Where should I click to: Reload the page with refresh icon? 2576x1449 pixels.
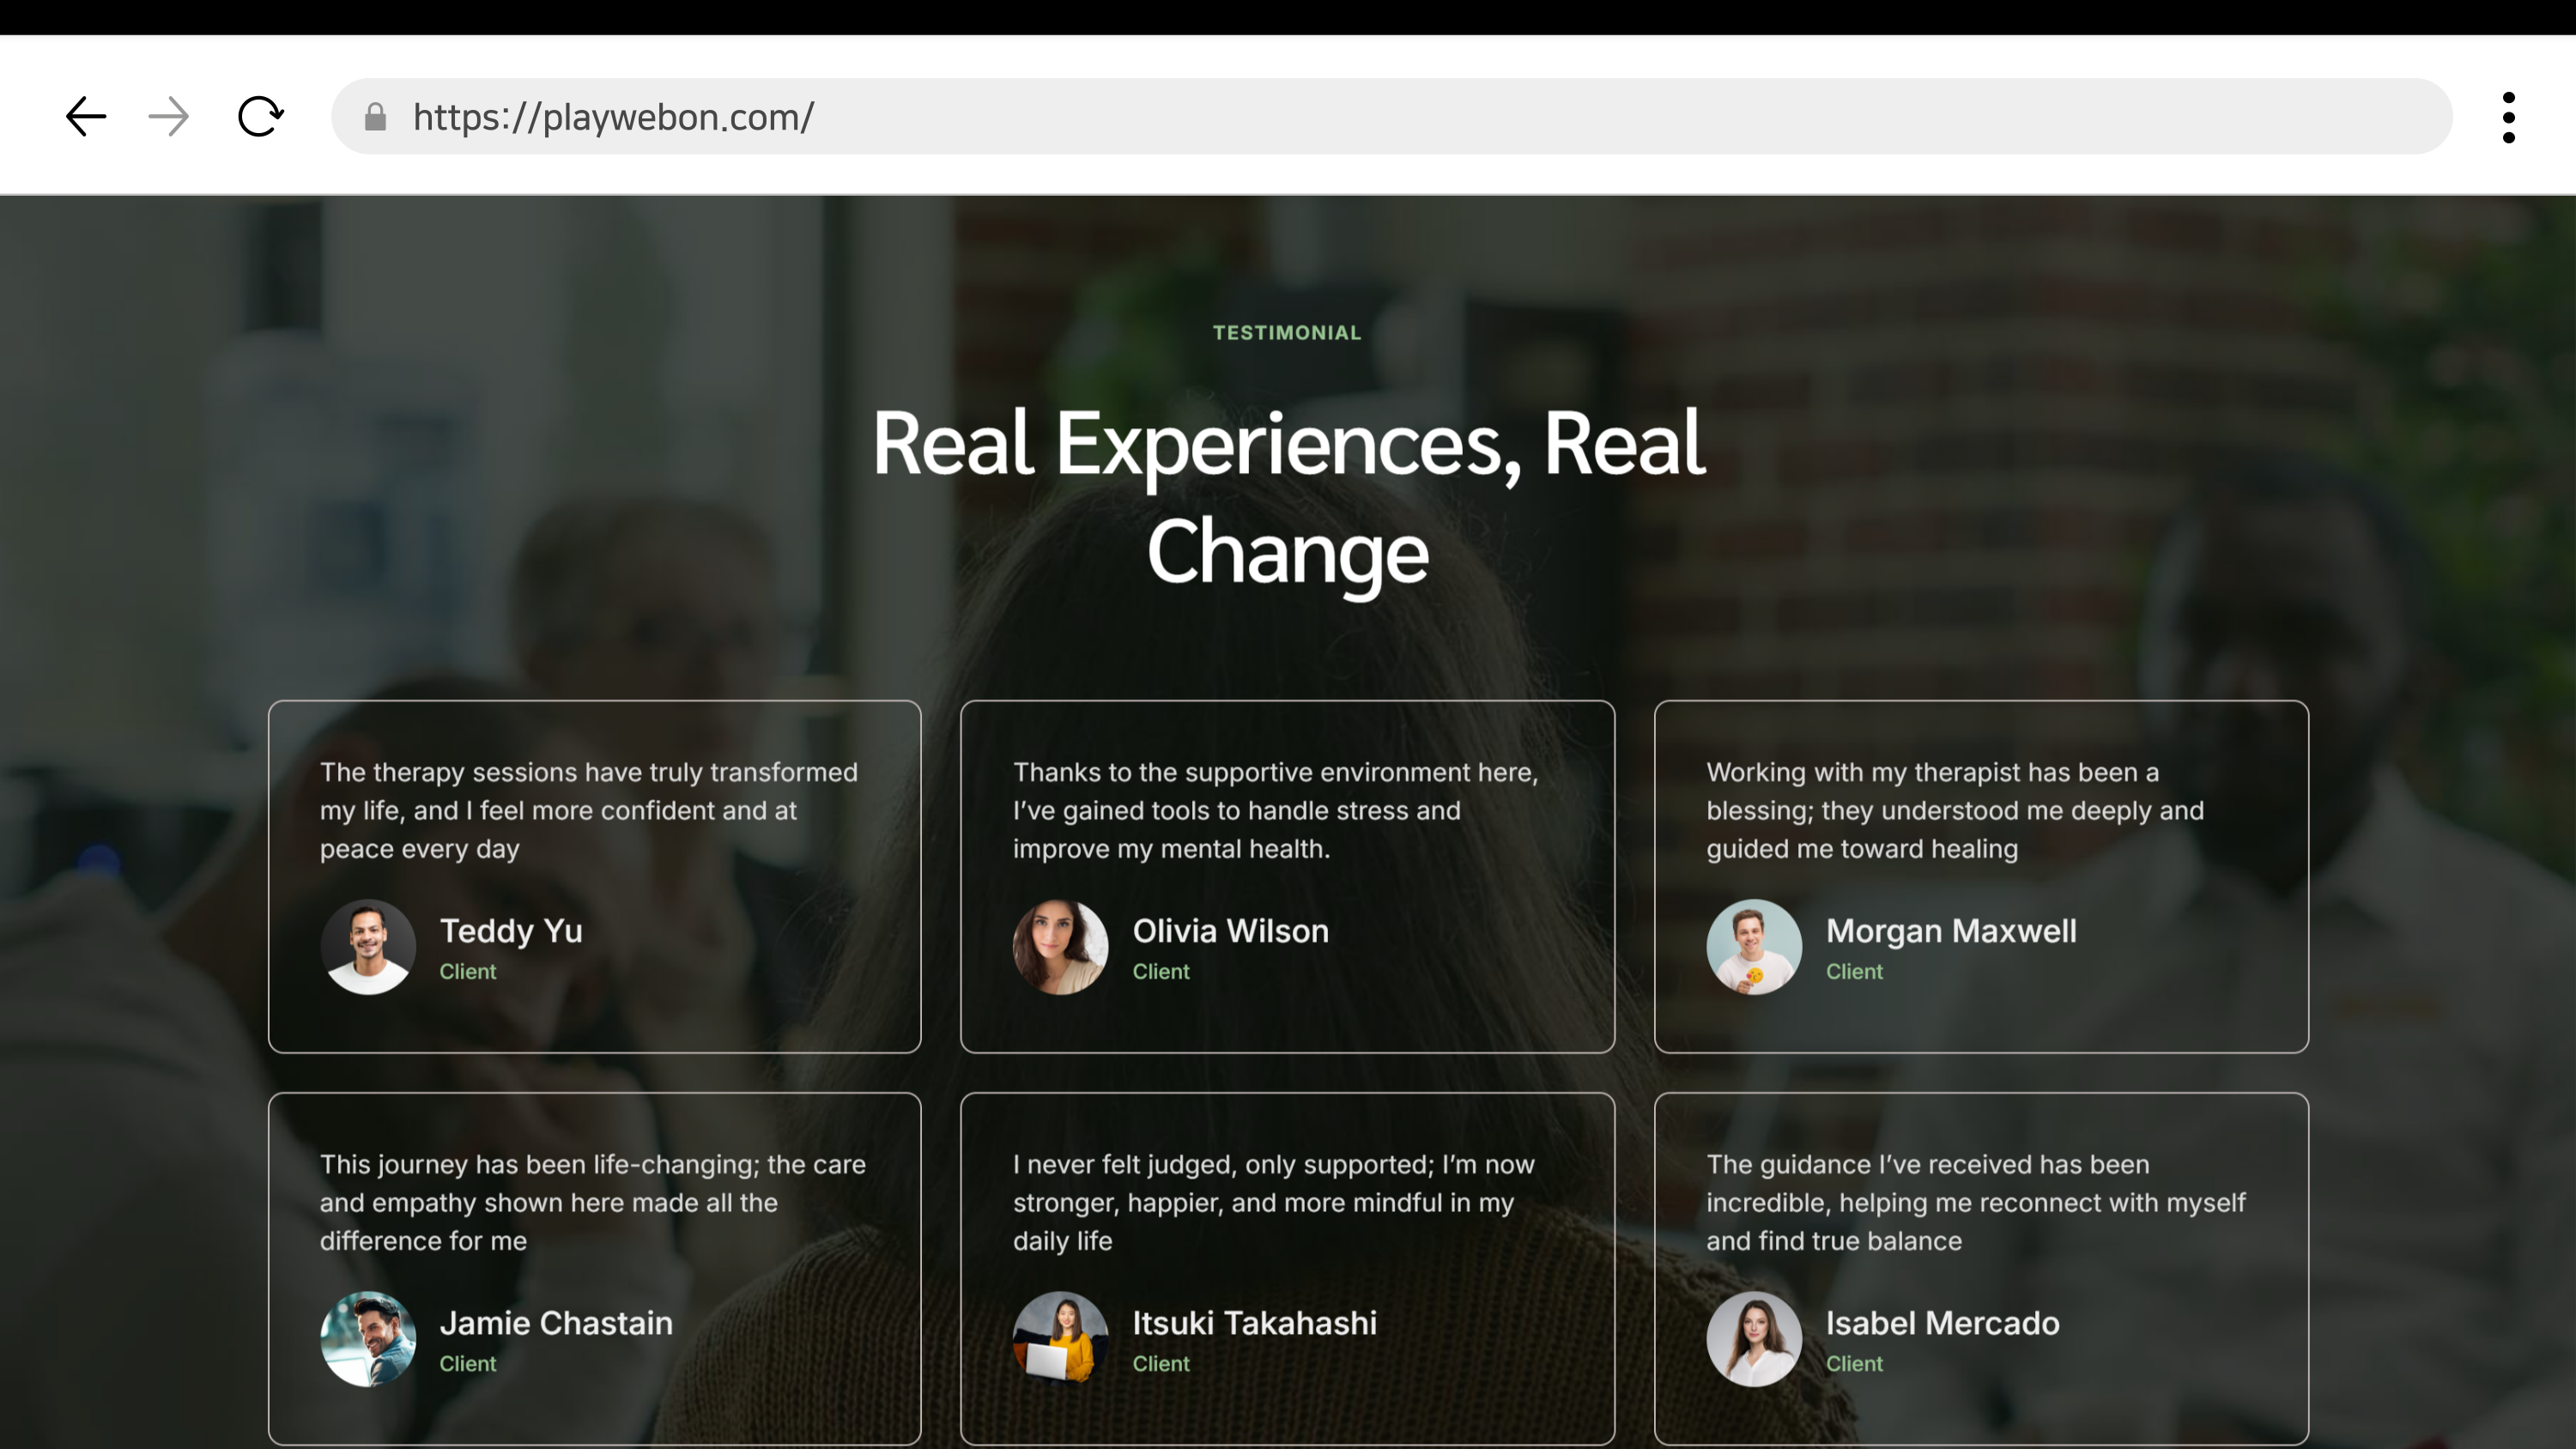click(261, 117)
